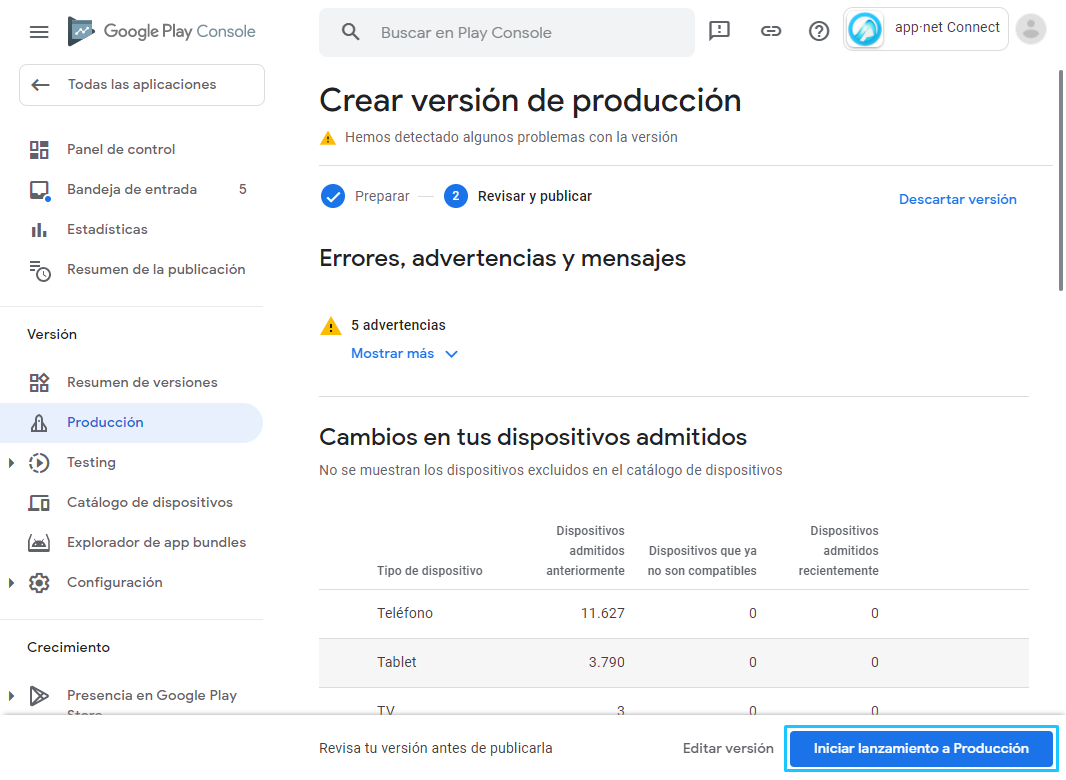Expand the Testing section arrow

point(11,463)
